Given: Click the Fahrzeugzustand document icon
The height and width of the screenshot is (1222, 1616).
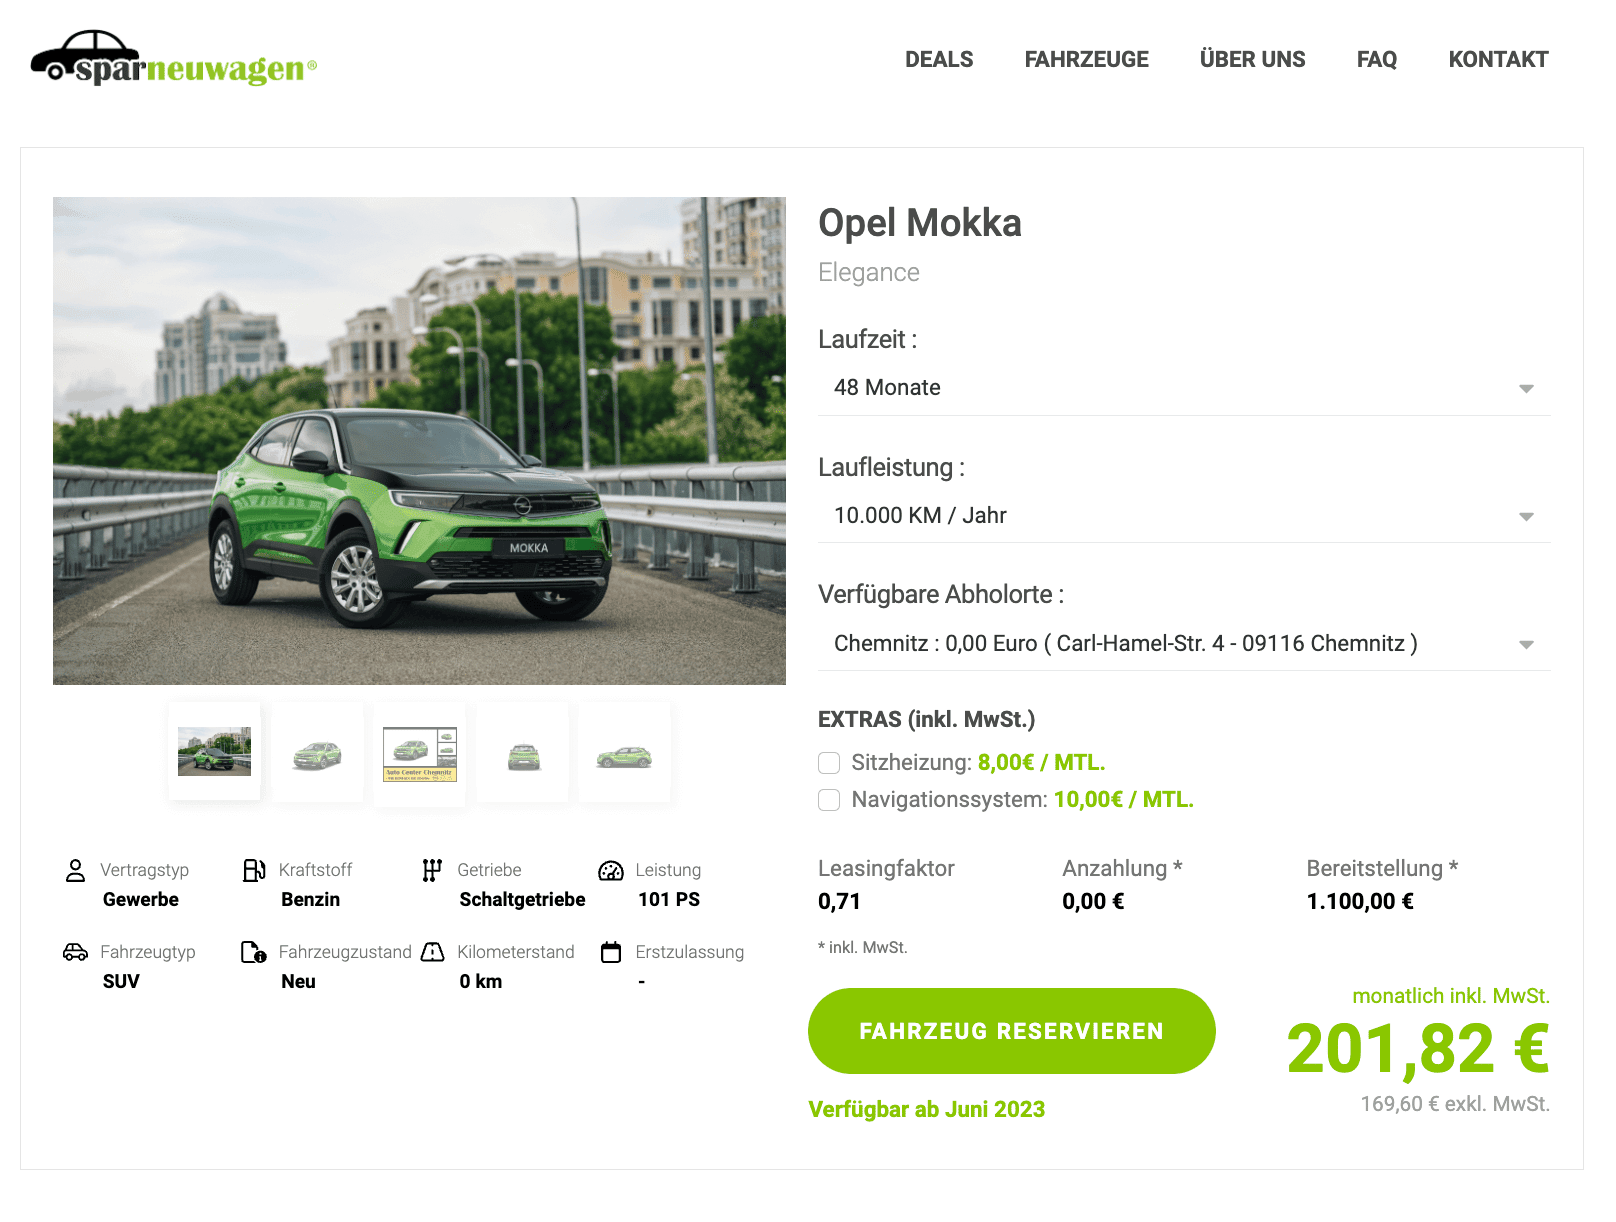Looking at the screenshot, I should point(254,952).
